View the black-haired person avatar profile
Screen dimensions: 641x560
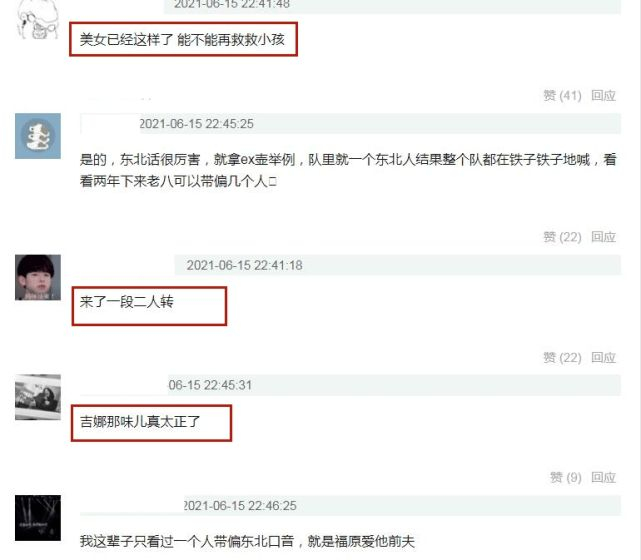point(38,278)
